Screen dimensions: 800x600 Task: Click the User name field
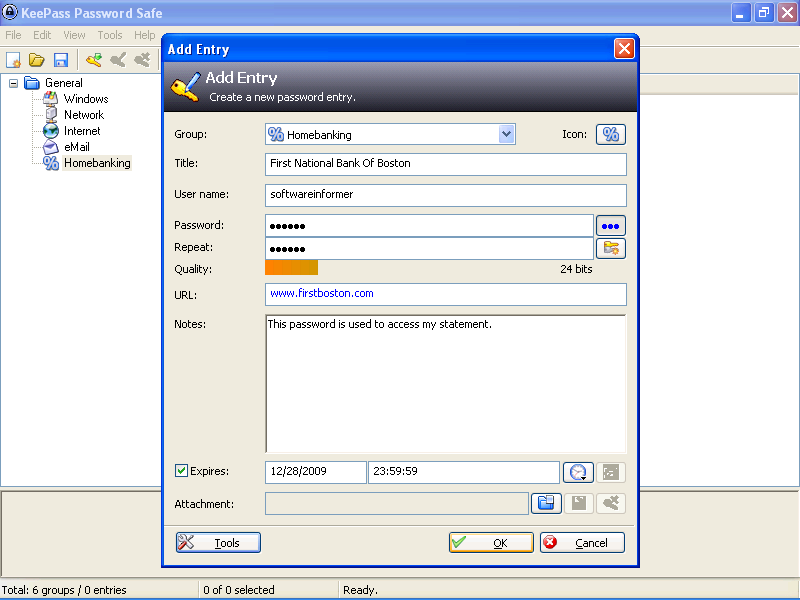pyautogui.click(x=446, y=195)
